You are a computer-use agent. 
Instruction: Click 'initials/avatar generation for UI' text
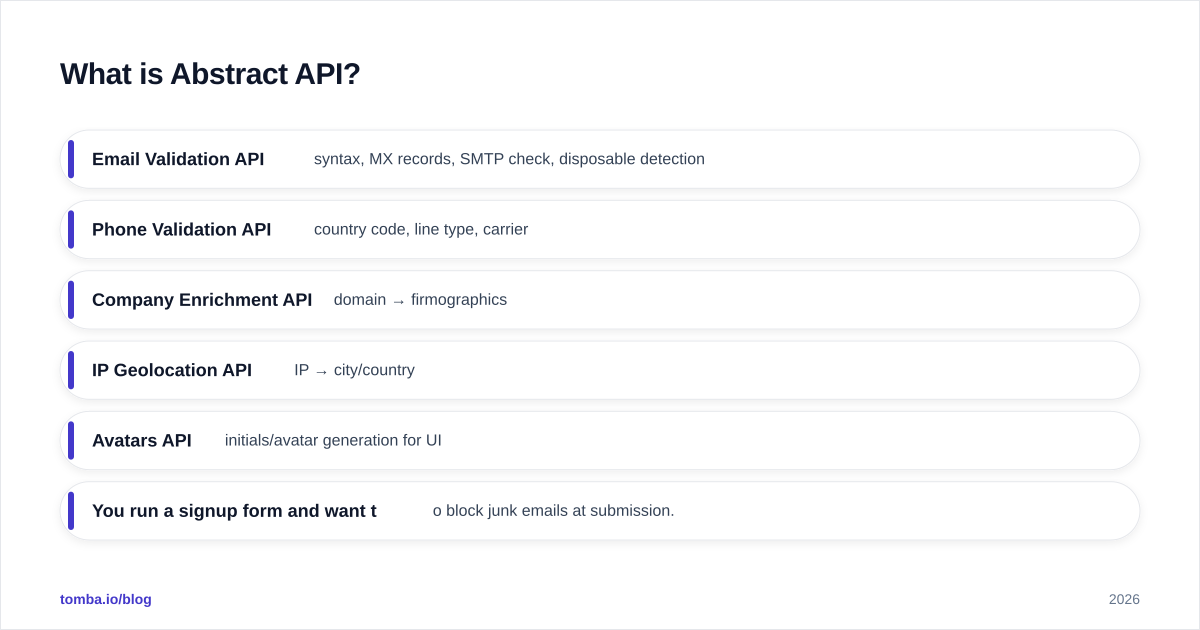[x=333, y=440]
